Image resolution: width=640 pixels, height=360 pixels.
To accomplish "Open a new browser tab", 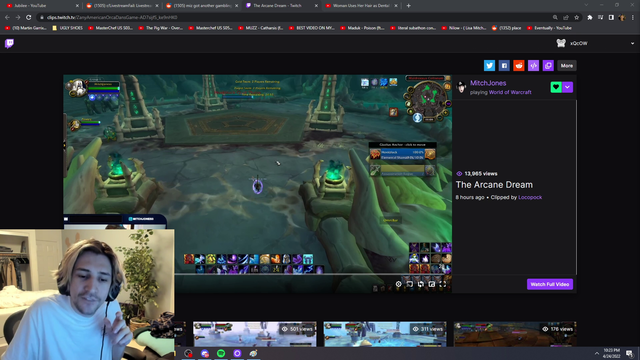I will pyautogui.click(x=409, y=6).
